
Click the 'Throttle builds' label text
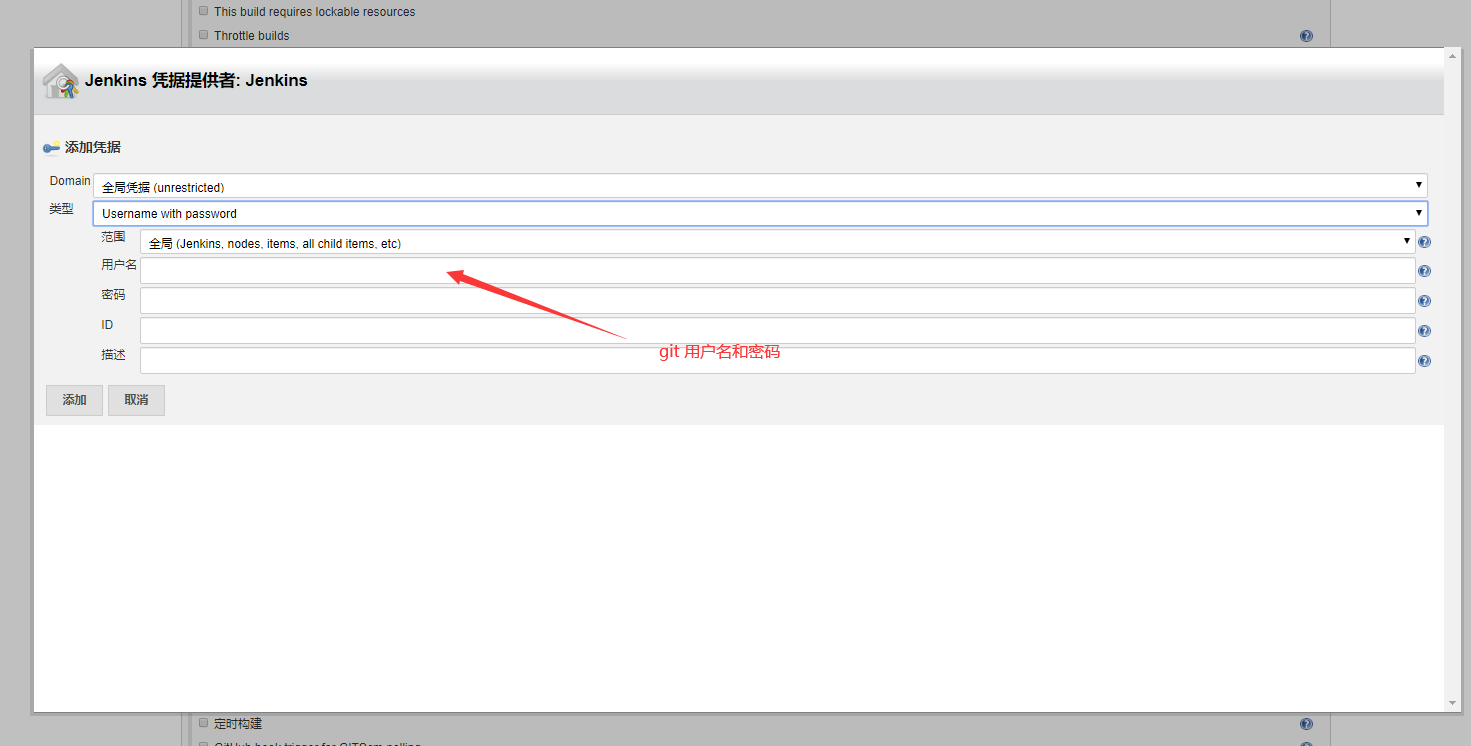coord(252,36)
